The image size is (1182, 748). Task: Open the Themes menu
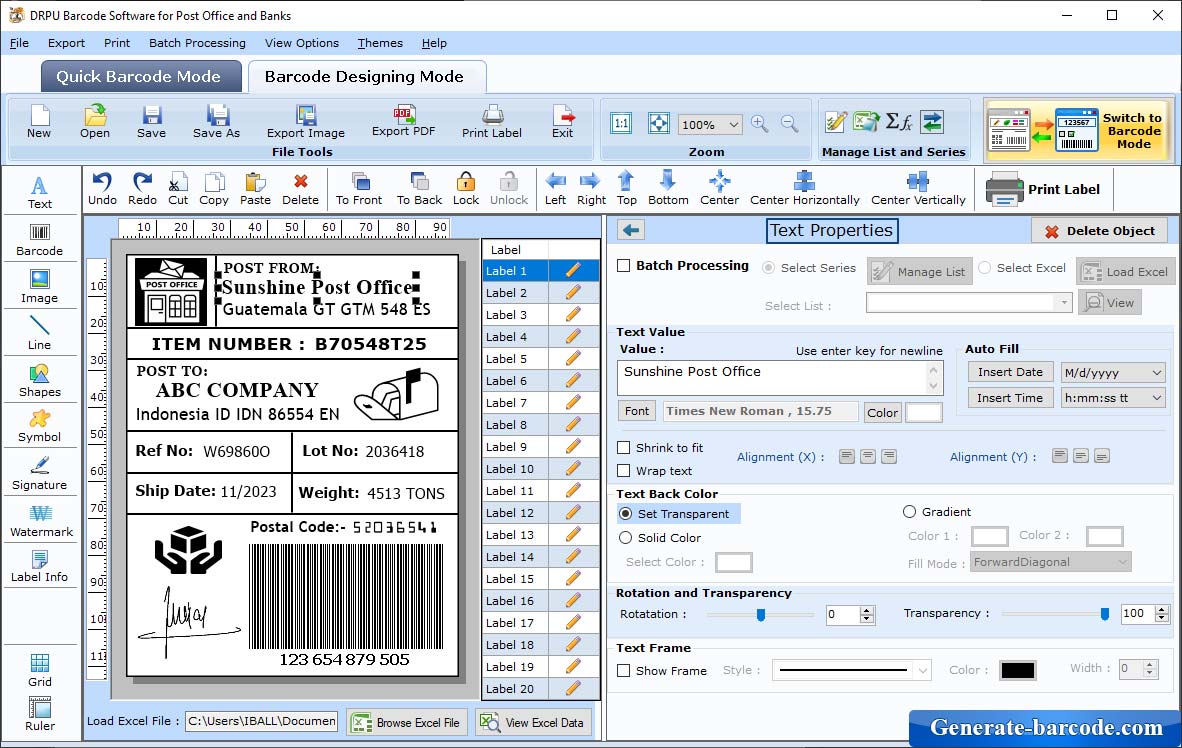click(380, 43)
